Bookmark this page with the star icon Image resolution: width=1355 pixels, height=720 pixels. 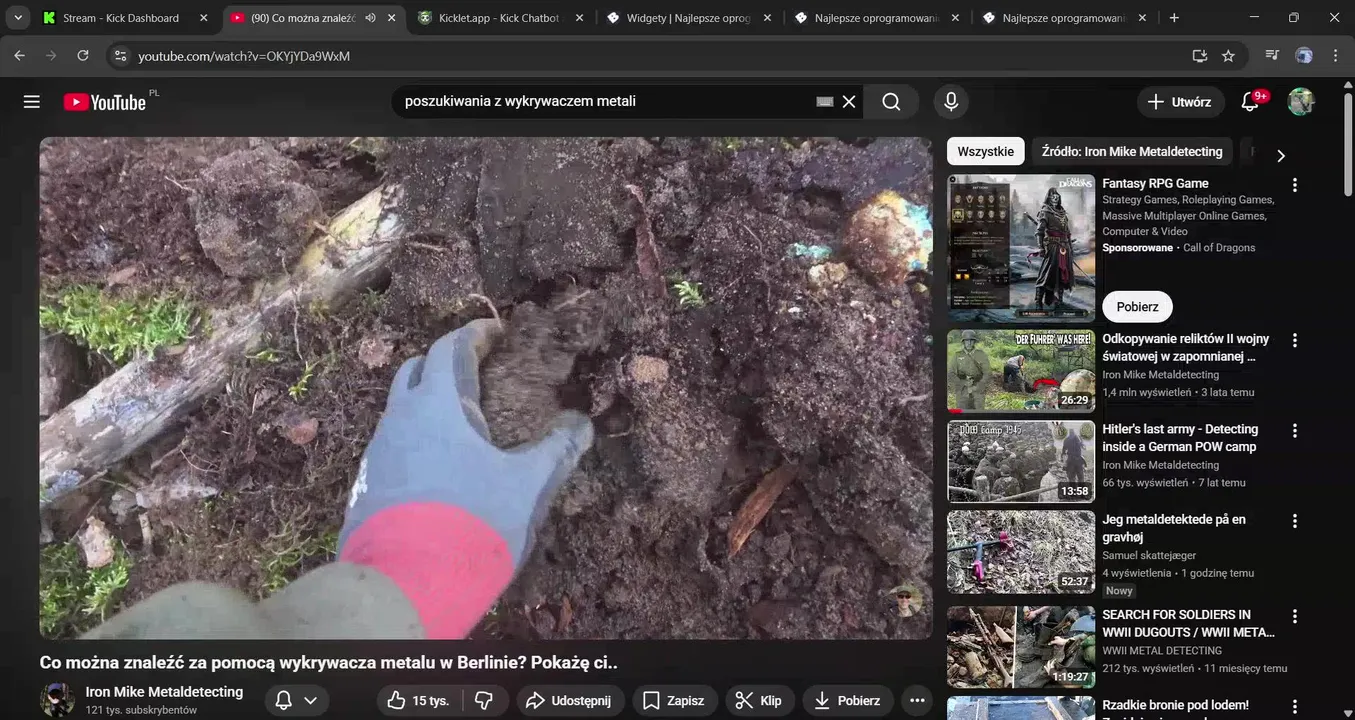[1228, 56]
